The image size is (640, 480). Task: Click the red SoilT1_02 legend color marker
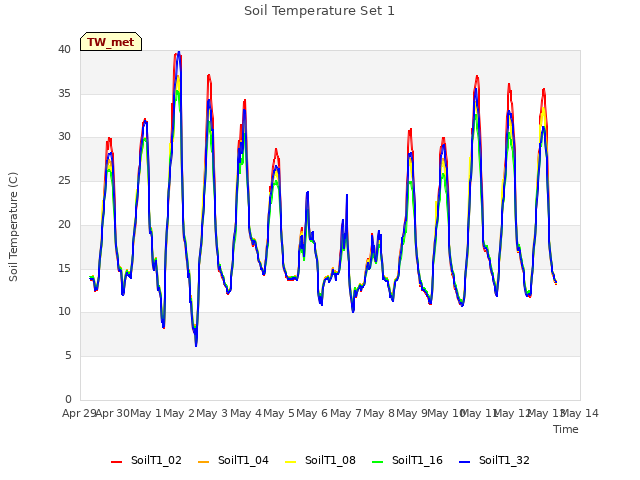116,462
